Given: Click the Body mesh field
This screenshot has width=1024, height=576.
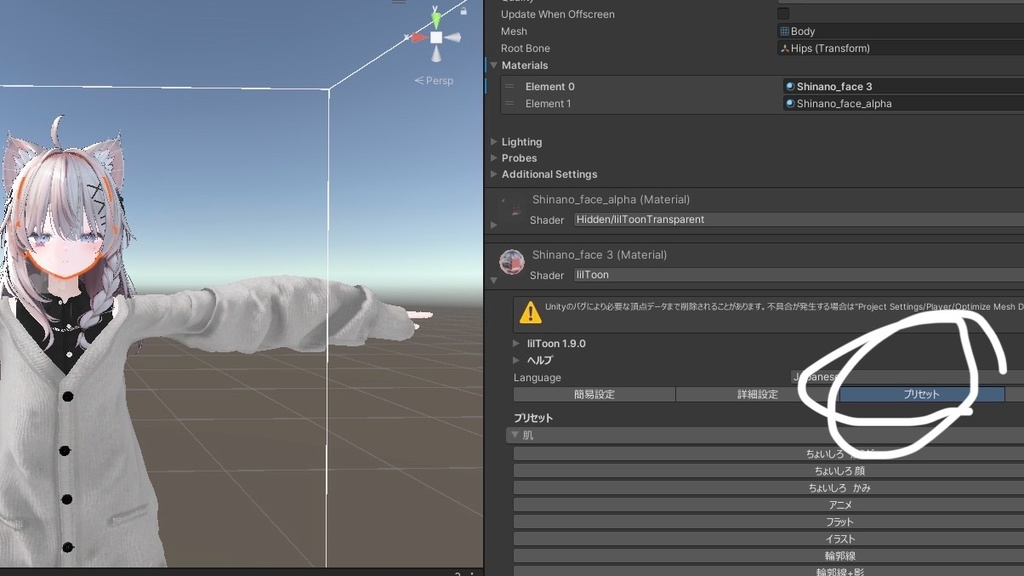Looking at the screenshot, I should pos(901,31).
